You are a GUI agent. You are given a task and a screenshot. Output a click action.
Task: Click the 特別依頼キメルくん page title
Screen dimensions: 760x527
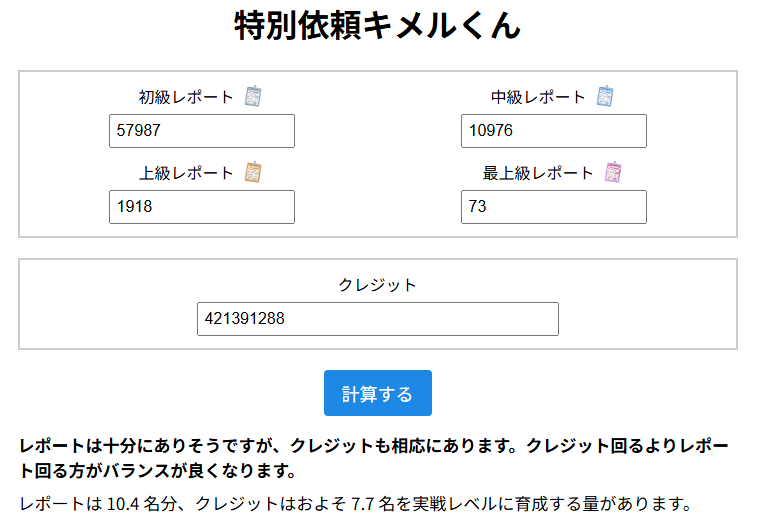[378, 27]
